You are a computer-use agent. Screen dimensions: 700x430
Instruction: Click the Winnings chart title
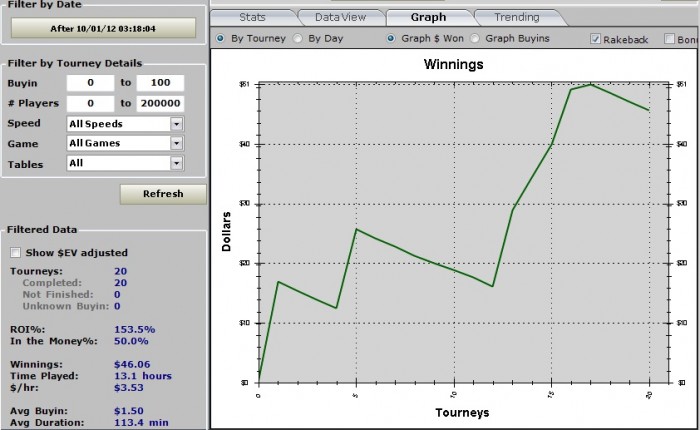453,64
